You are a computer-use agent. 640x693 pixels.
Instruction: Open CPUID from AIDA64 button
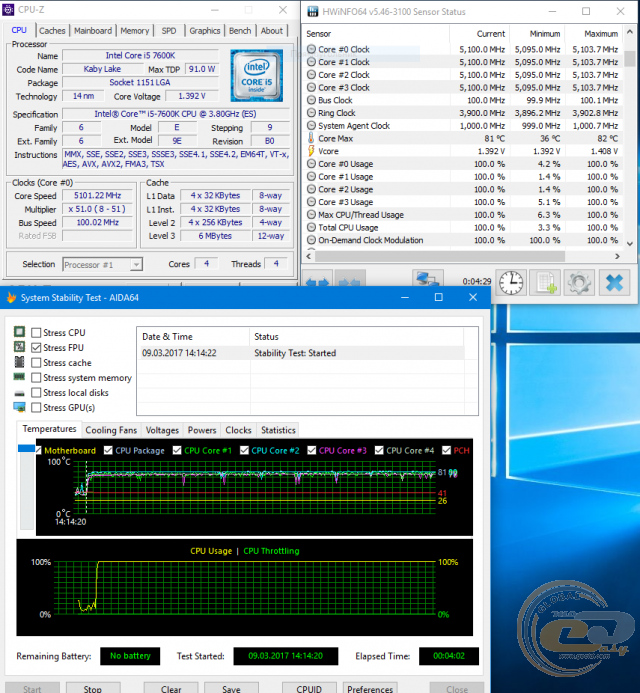click(x=309, y=688)
